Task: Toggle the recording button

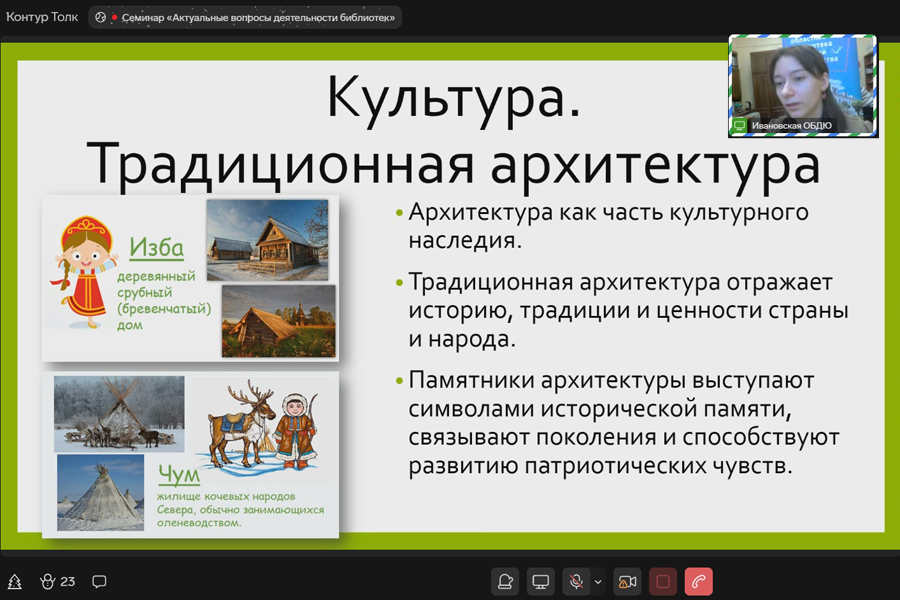Action: pyautogui.click(x=662, y=581)
